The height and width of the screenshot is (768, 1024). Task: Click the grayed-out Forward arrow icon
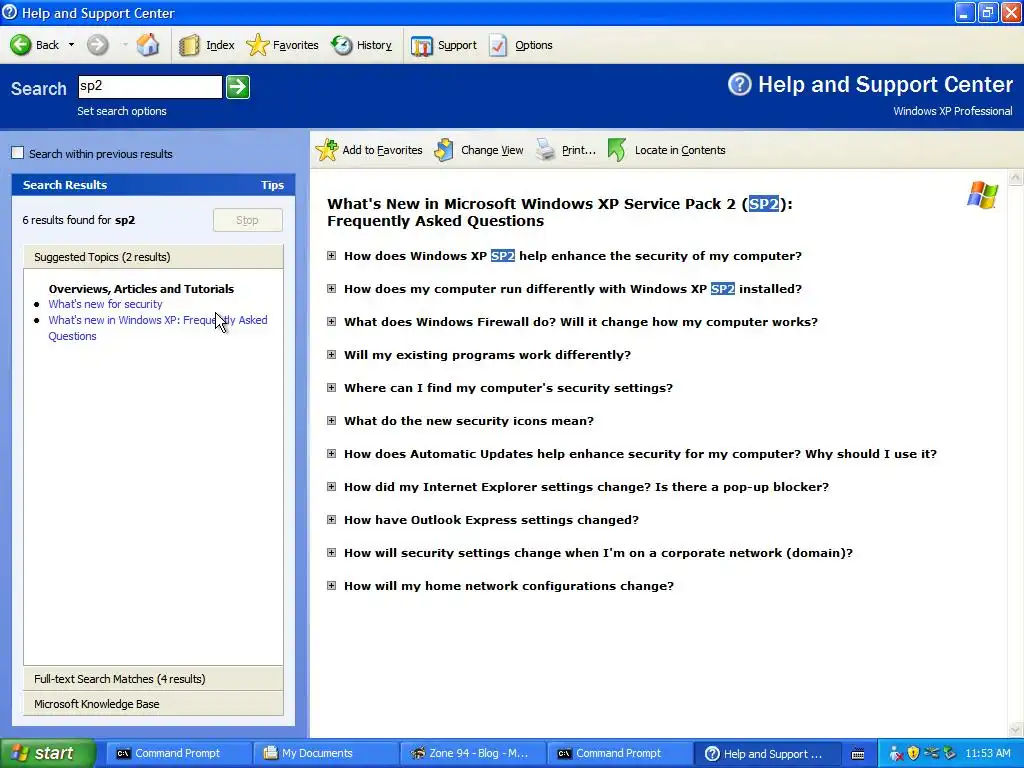point(98,44)
